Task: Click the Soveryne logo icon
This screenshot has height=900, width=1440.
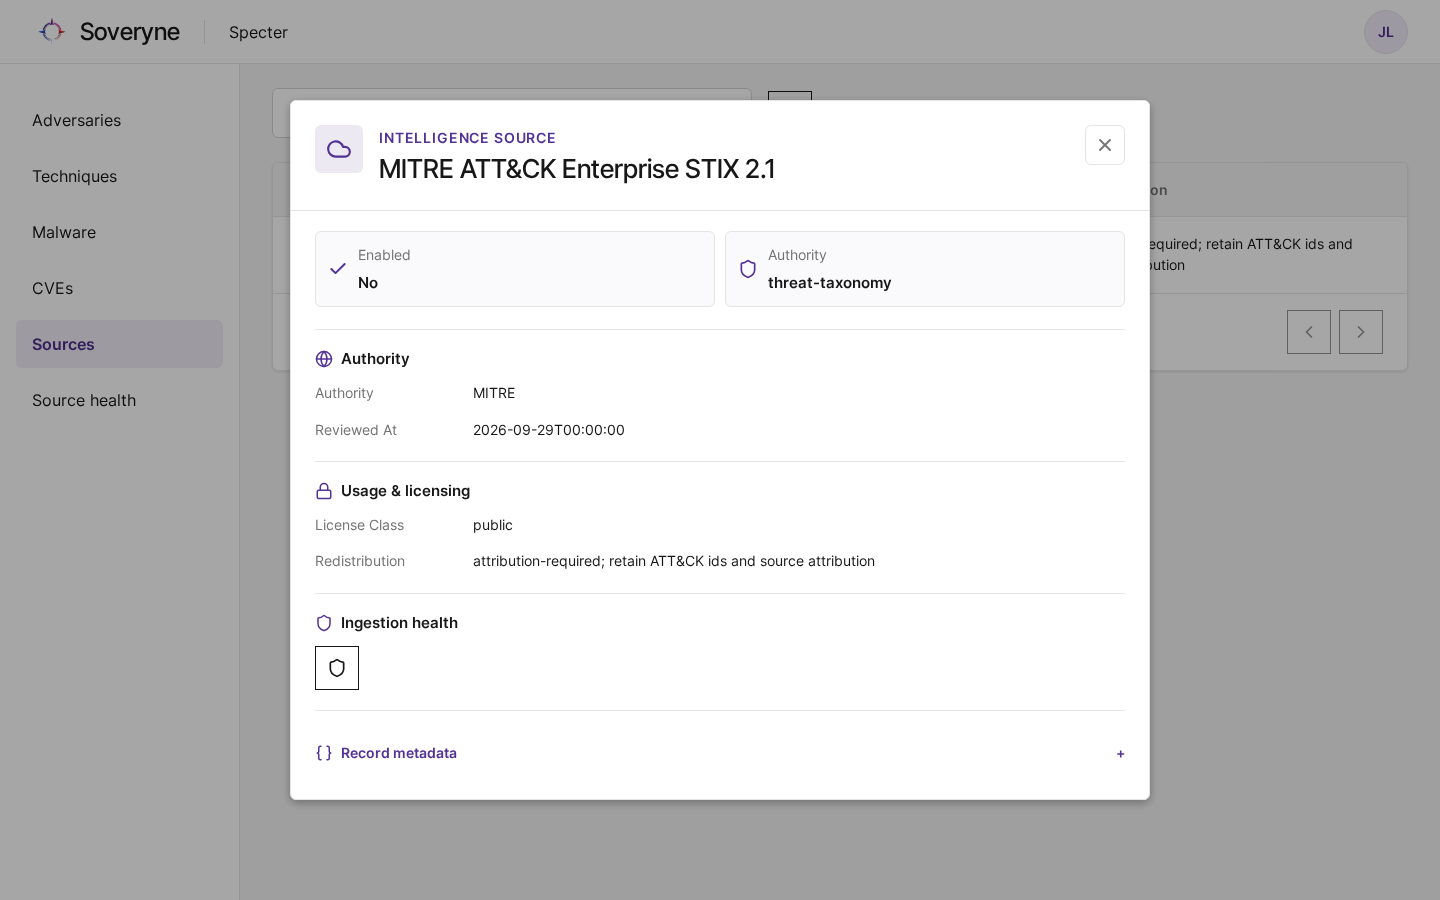Action: [52, 32]
